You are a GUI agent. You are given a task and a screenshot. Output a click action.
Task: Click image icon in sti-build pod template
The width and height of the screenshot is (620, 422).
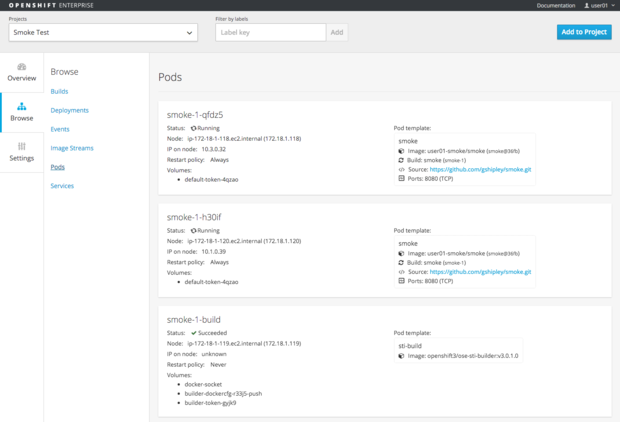[x=402, y=355]
